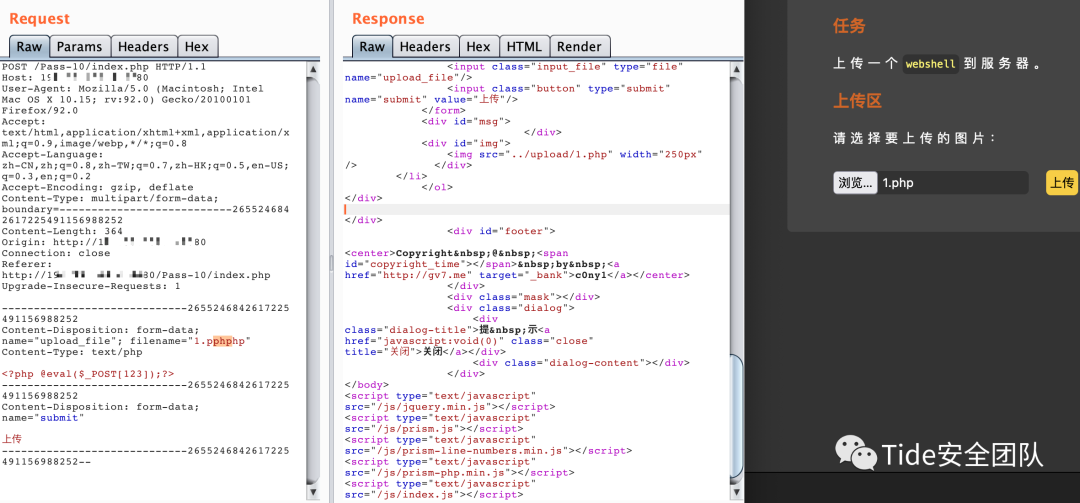Image resolution: width=1080 pixels, height=503 pixels.
Task: Click the webshell code label in task
Action: [931, 64]
